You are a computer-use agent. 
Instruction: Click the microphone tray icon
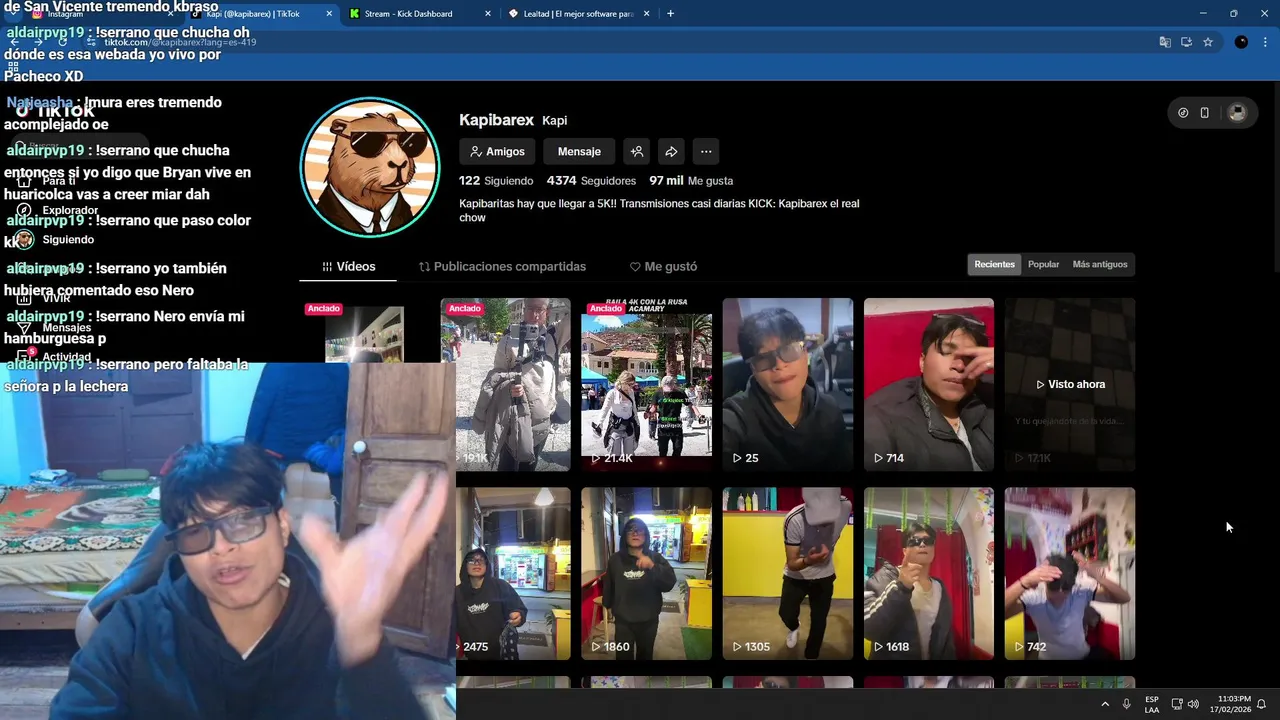point(1126,704)
